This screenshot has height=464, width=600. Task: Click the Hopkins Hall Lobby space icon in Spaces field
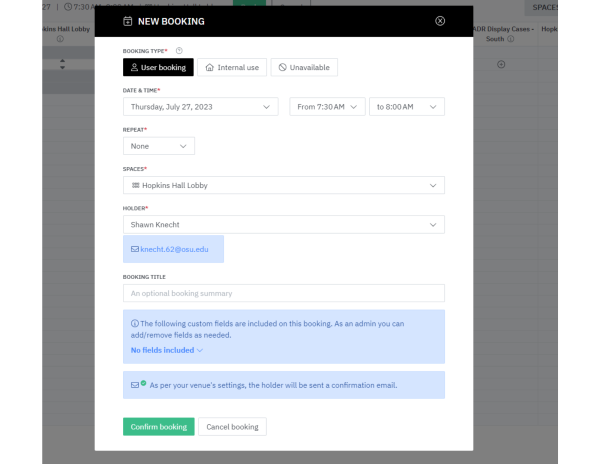click(x=135, y=185)
